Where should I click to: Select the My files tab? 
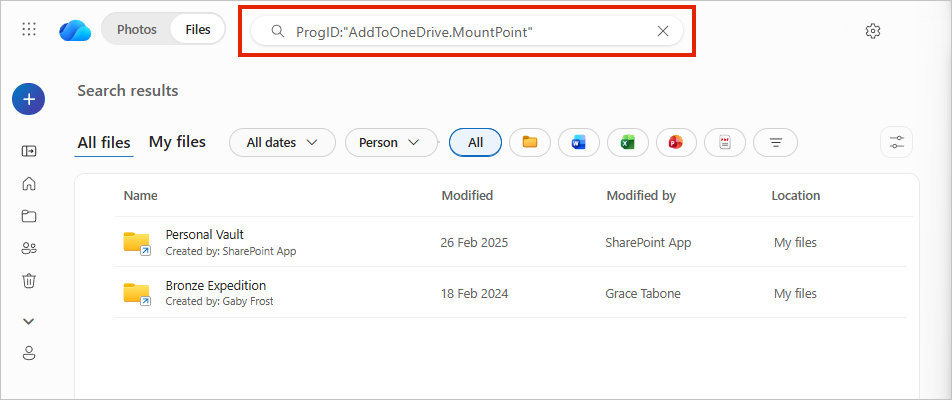pos(177,142)
